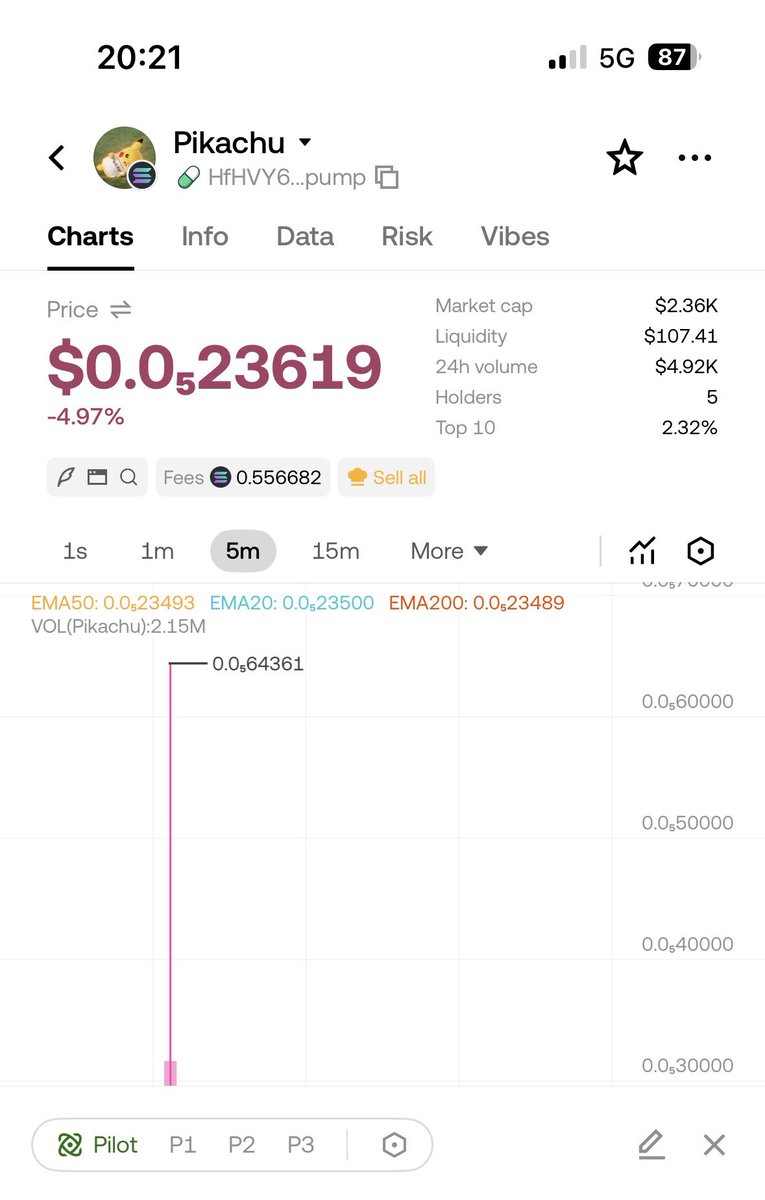
Task: Tap the EMA50 indicator label
Action: click(114, 603)
